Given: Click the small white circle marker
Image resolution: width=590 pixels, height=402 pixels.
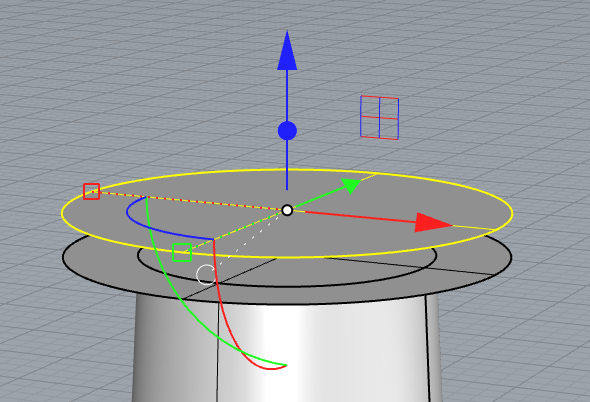Looking at the screenshot, I should pyautogui.click(x=206, y=275).
